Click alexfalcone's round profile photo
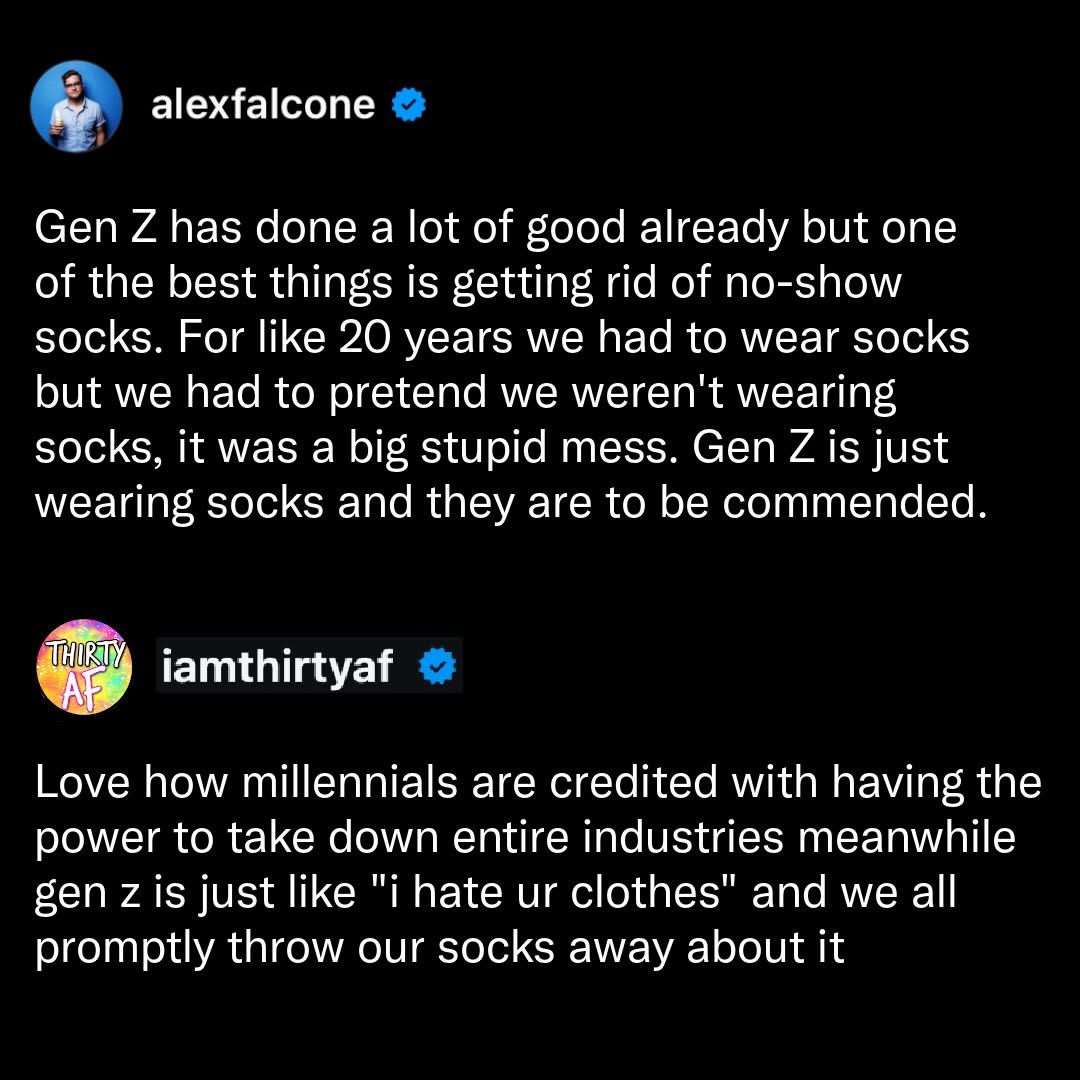 pos(76,106)
